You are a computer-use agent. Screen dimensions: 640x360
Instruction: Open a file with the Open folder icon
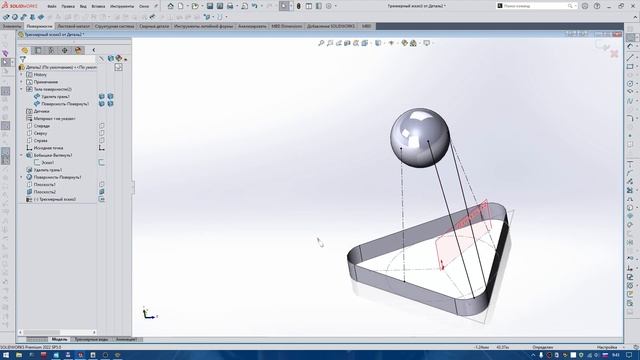[195, 6]
